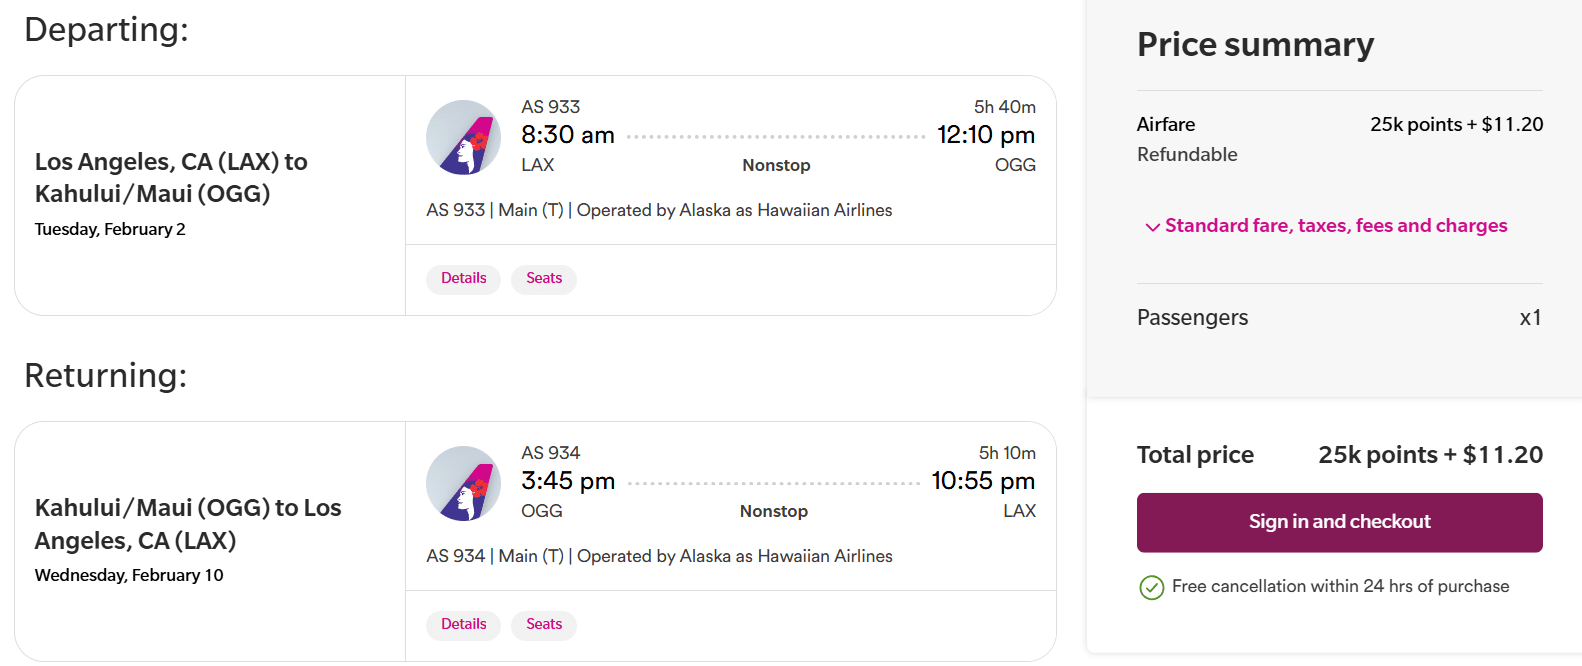Click the 8:30 am departure time
This screenshot has height=666, width=1582.
tap(567, 135)
